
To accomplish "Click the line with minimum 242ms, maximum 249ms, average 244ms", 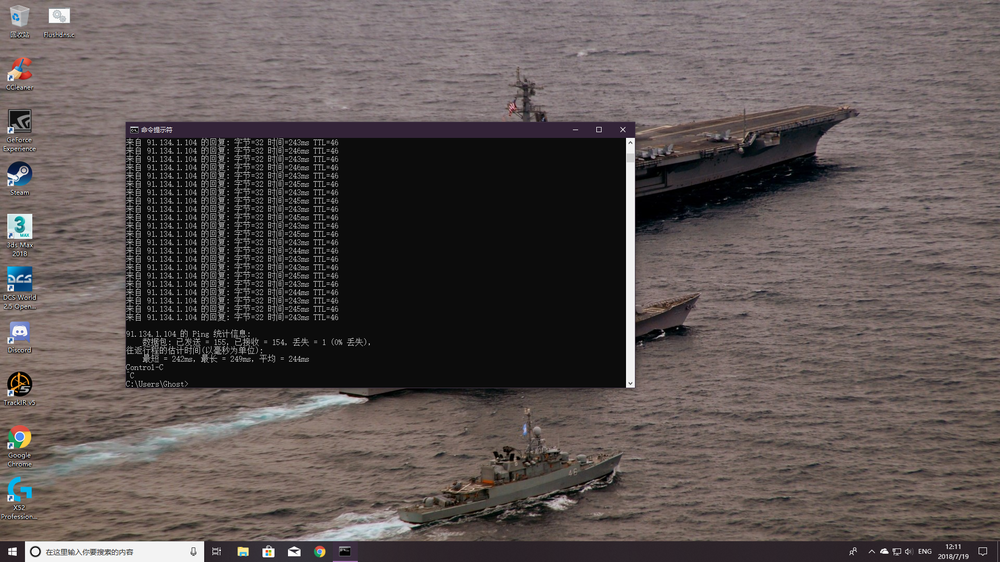I will (x=226, y=359).
